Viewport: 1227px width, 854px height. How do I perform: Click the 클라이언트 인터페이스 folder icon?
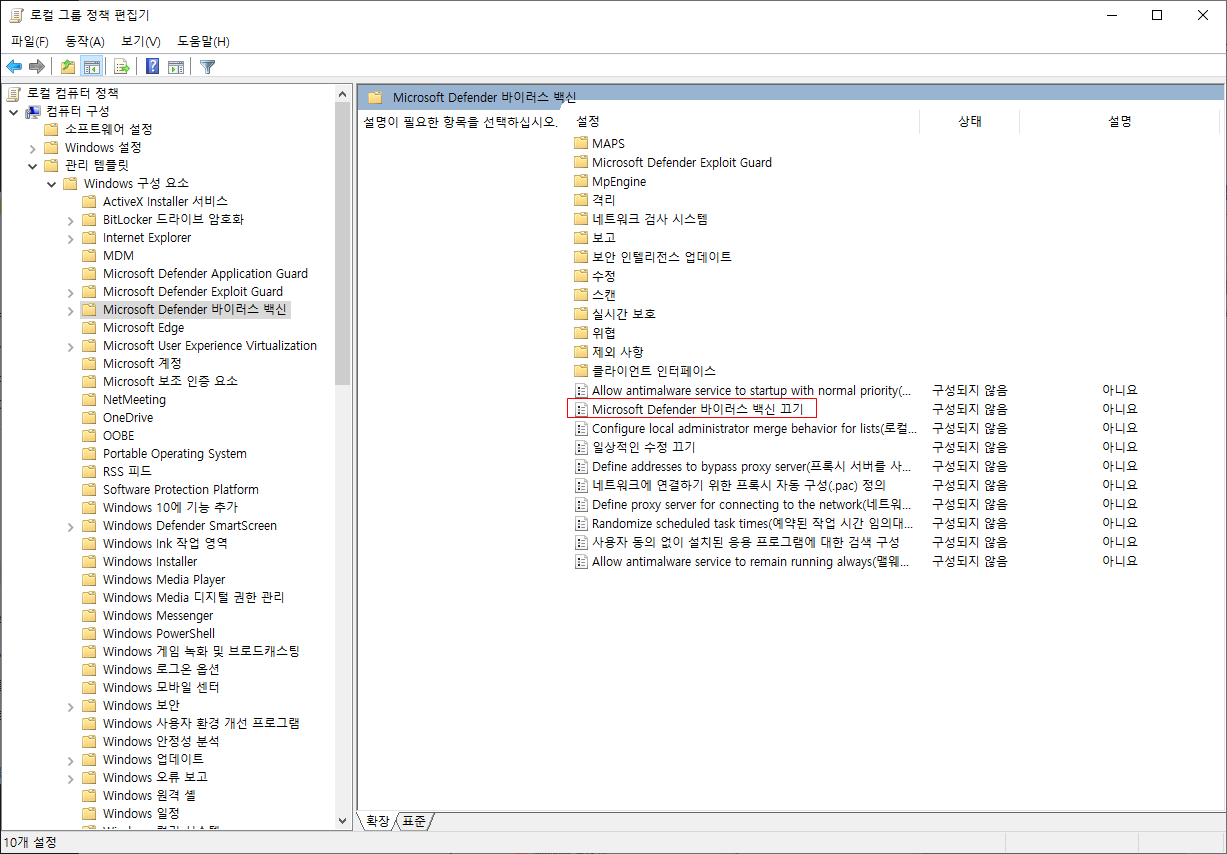(581, 371)
